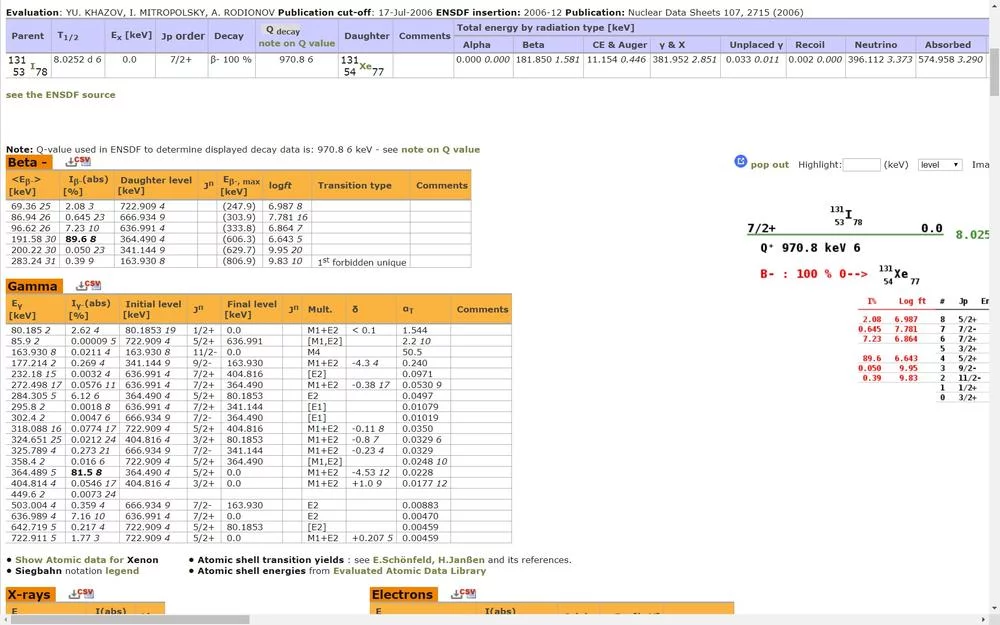Download the Gamma table CSV icon
The width and height of the screenshot is (1000, 625).
88,285
